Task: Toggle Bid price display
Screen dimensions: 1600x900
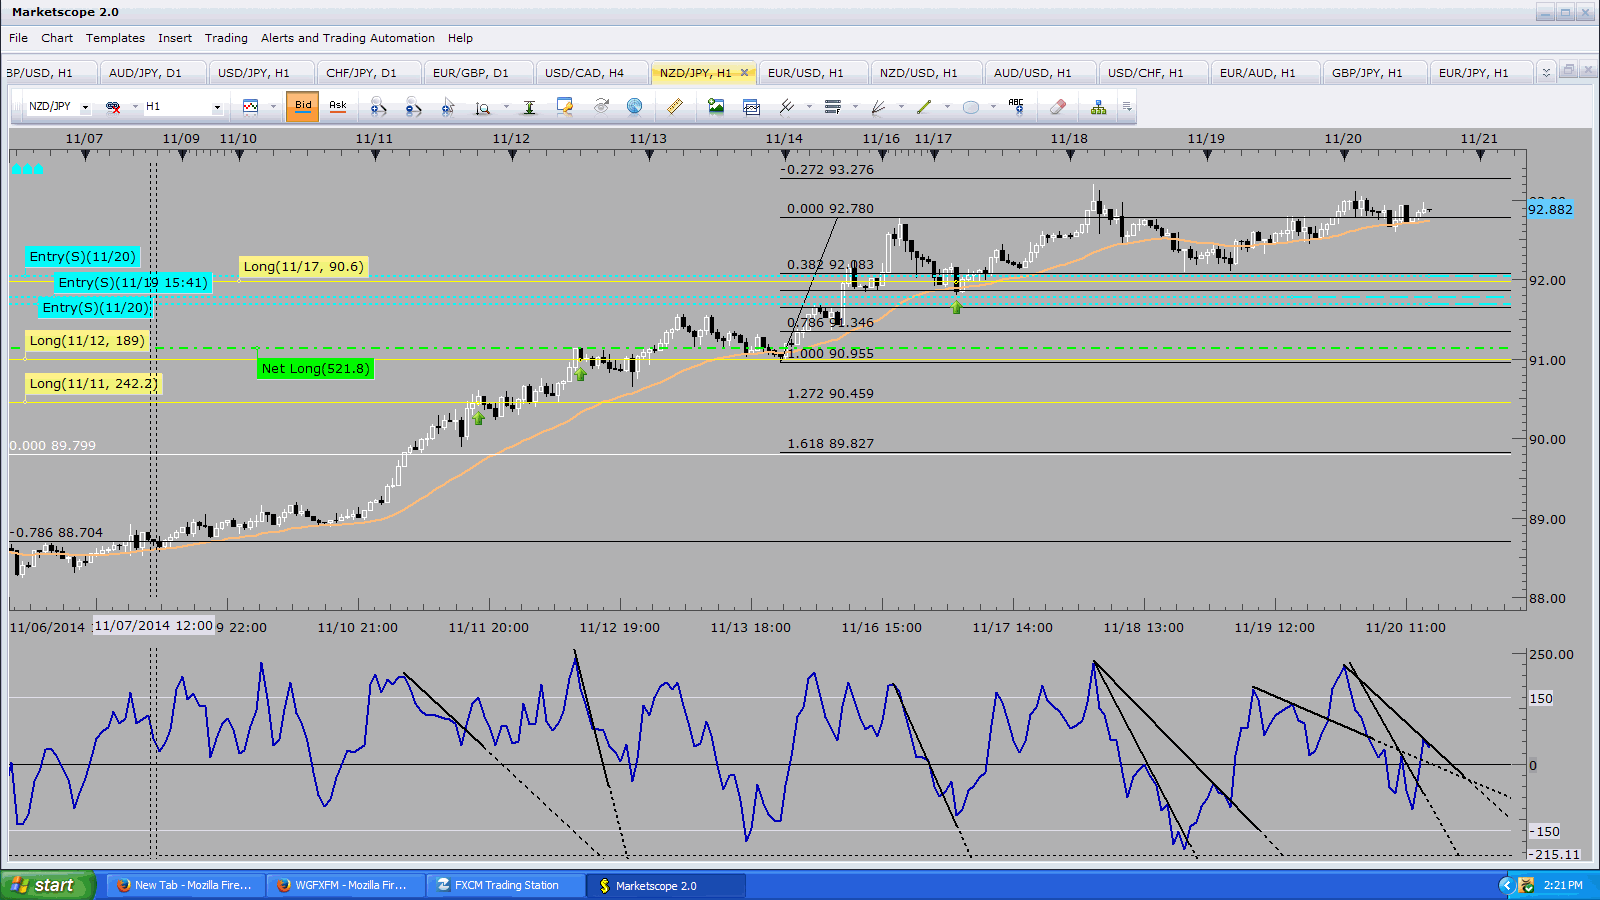Action: [303, 106]
